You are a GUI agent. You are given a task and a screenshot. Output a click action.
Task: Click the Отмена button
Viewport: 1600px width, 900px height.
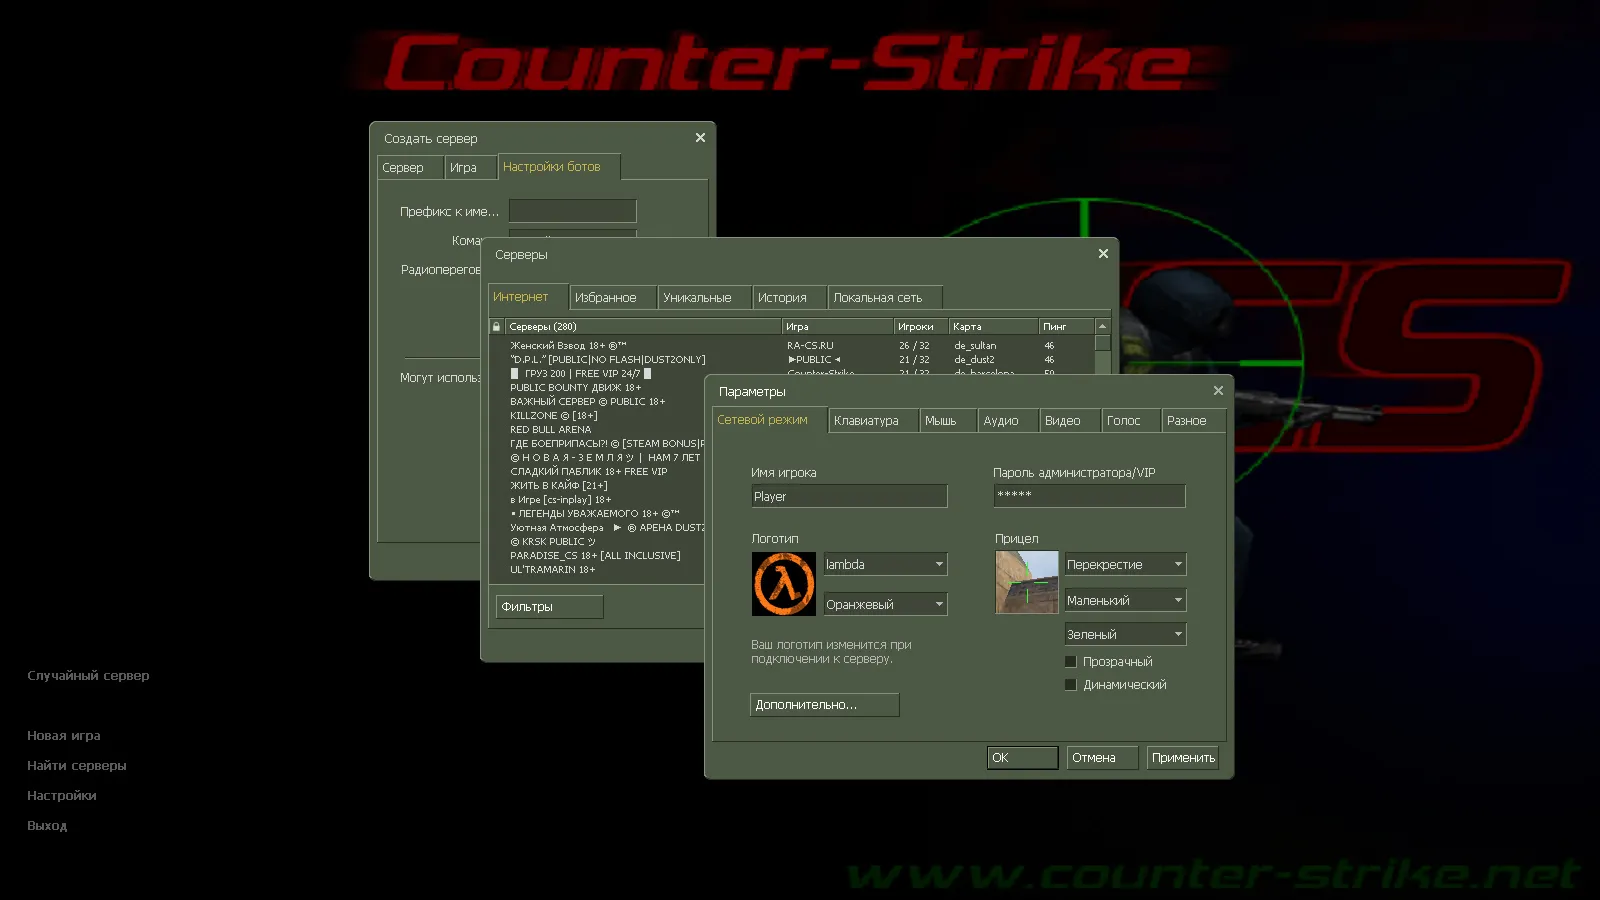[x=1103, y=758]
